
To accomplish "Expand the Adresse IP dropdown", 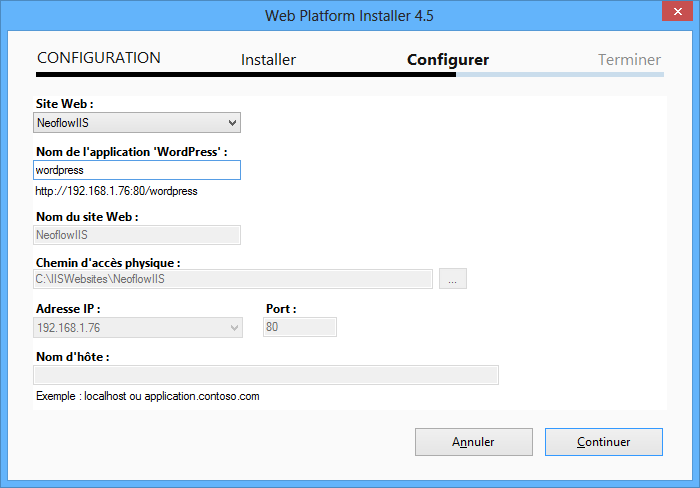I will [x=138, y=327].
